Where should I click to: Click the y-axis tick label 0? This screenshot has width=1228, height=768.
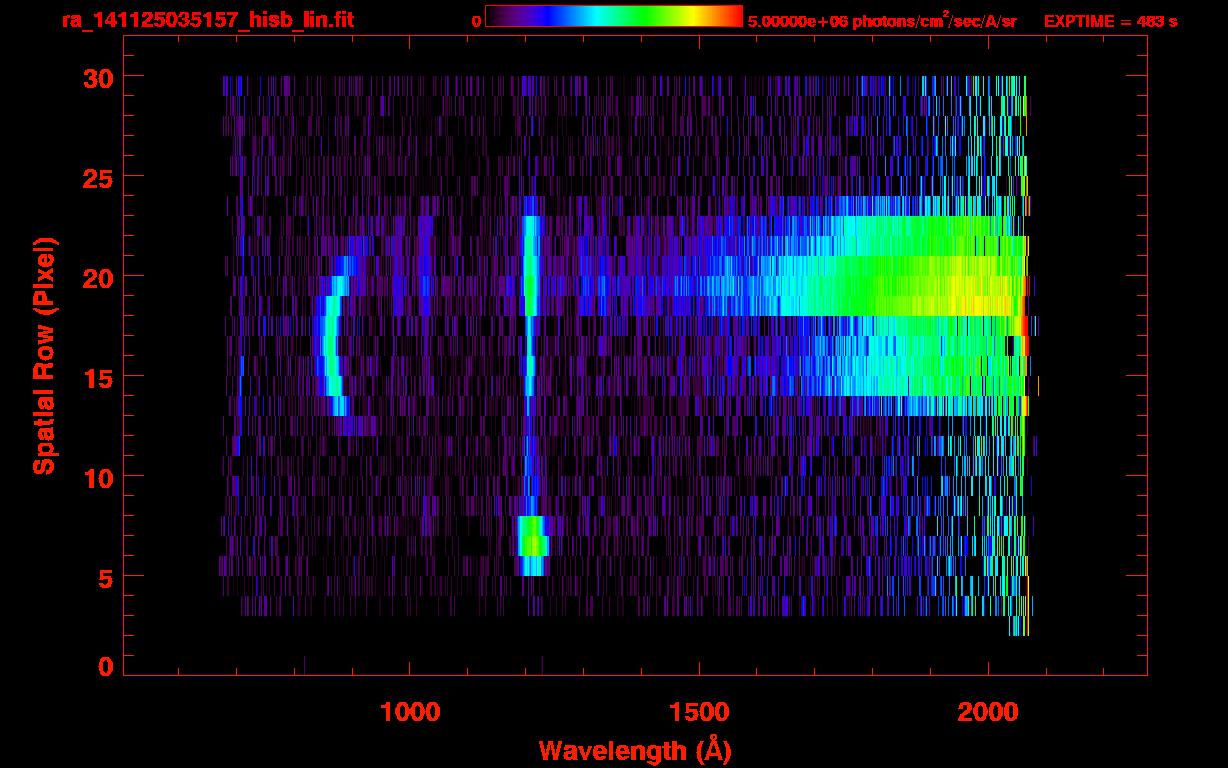[x=105, y=667]
